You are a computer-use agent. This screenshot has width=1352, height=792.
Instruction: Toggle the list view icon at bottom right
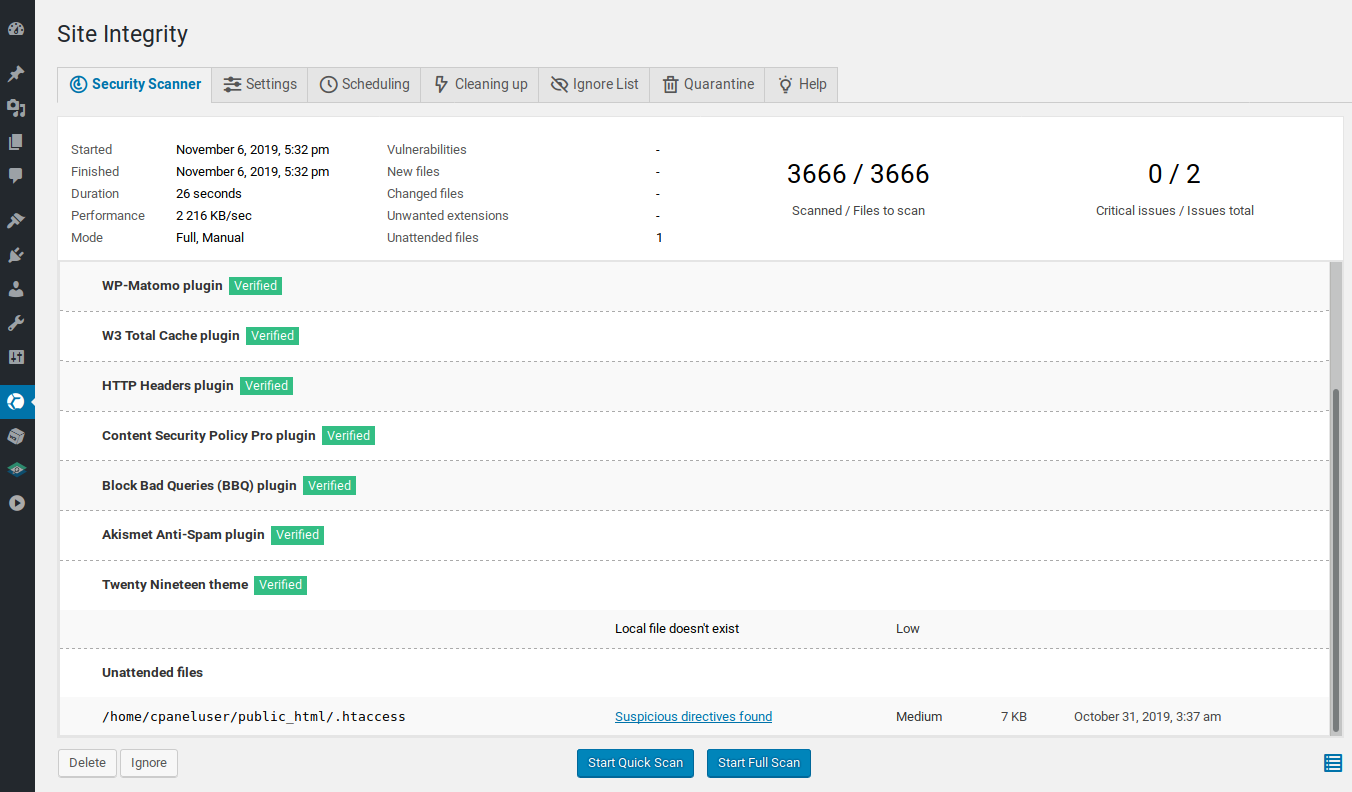point(1332,763)
